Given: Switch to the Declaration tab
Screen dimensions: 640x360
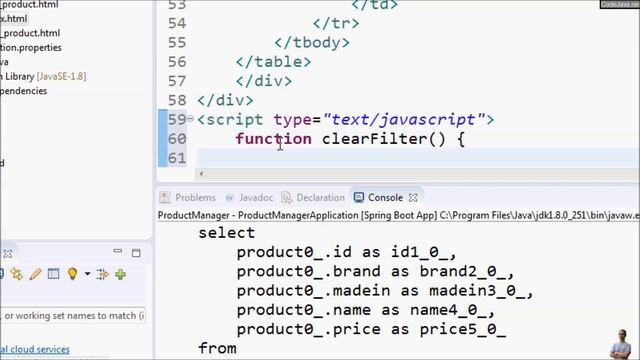Looking at the screenshot, I should (320, 198).
